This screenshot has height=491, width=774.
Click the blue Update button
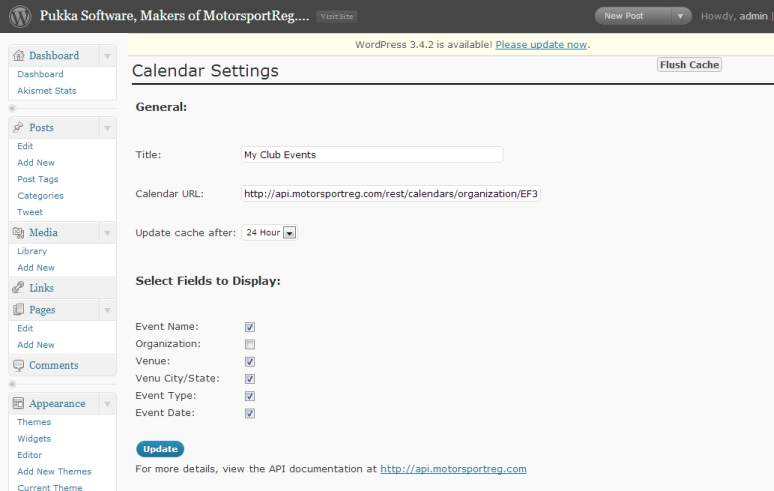point(160,449)
